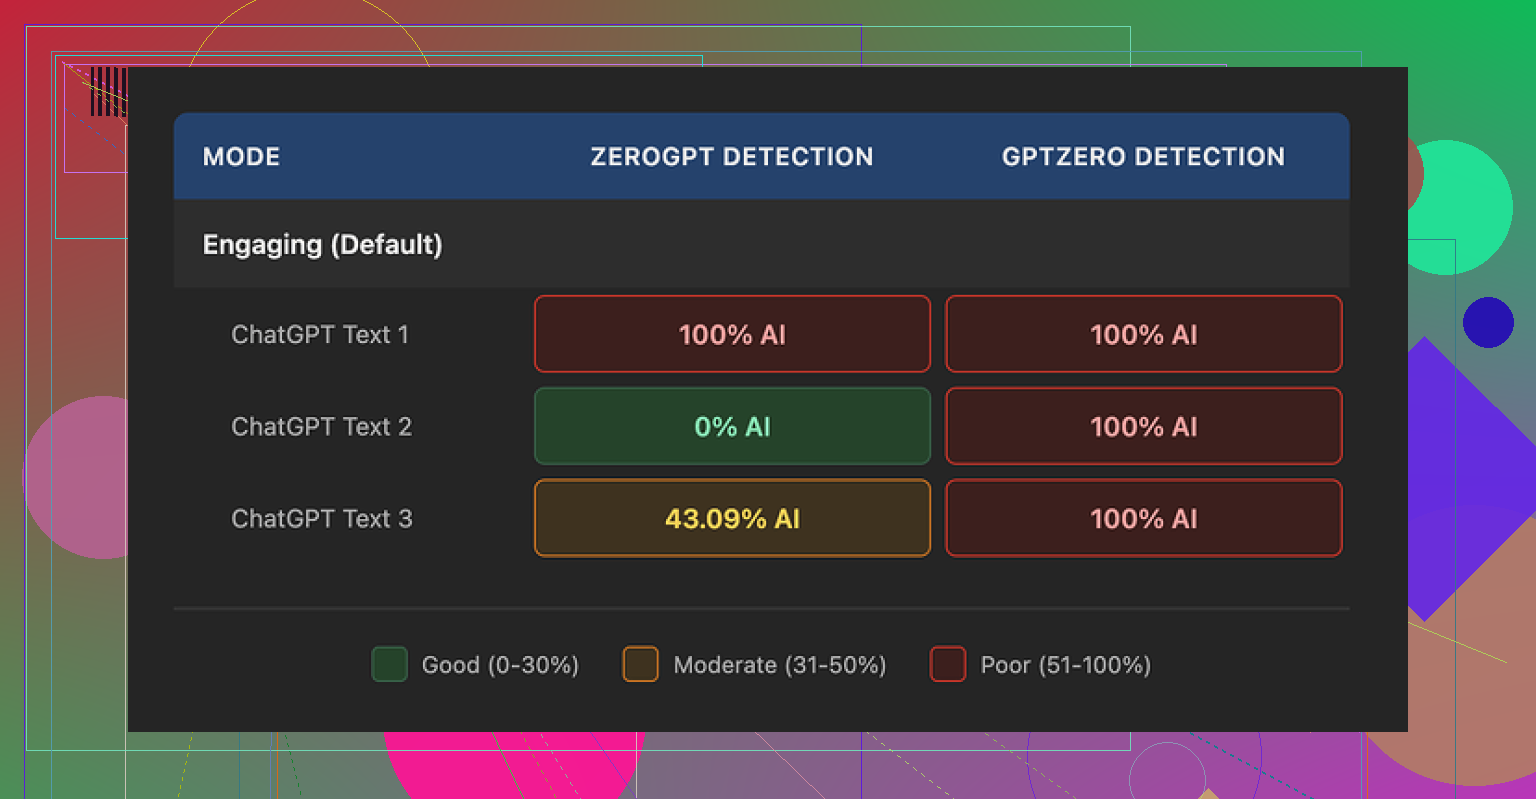The width and height of the screenshot is (1536, 799).
Task: Click the Good (0-30%) legend label
Action: pos(500,665)
